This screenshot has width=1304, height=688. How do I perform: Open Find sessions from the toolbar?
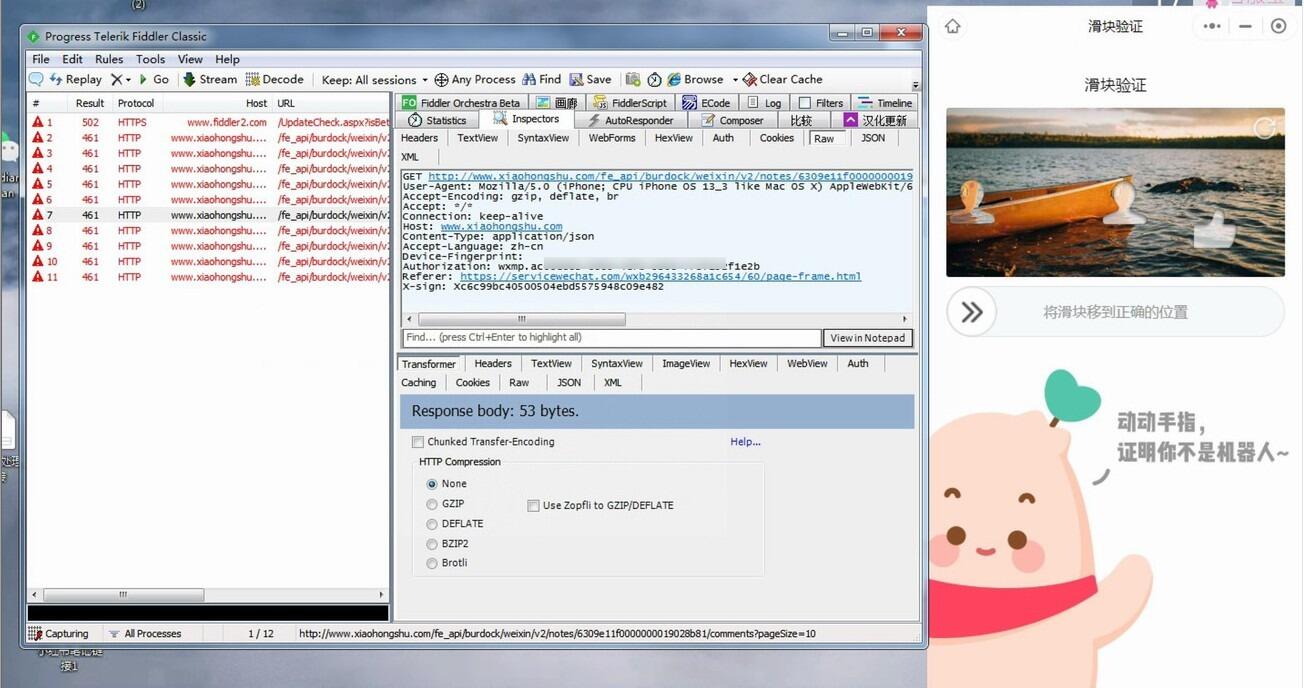coord(541,80)
